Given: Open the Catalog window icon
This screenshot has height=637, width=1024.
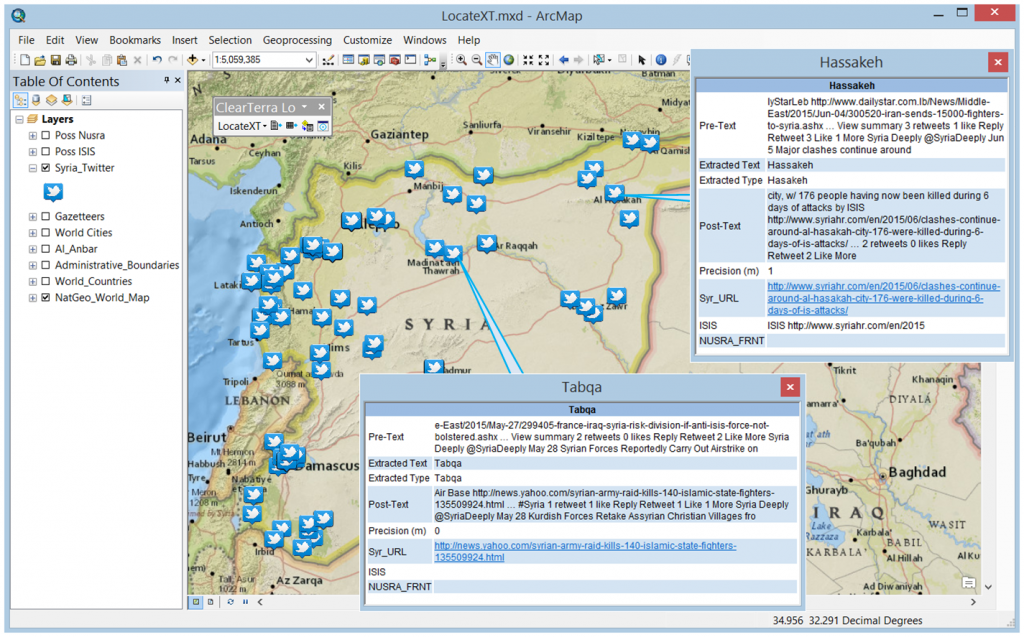Looking at the screenshot, I should pos(364,60).
